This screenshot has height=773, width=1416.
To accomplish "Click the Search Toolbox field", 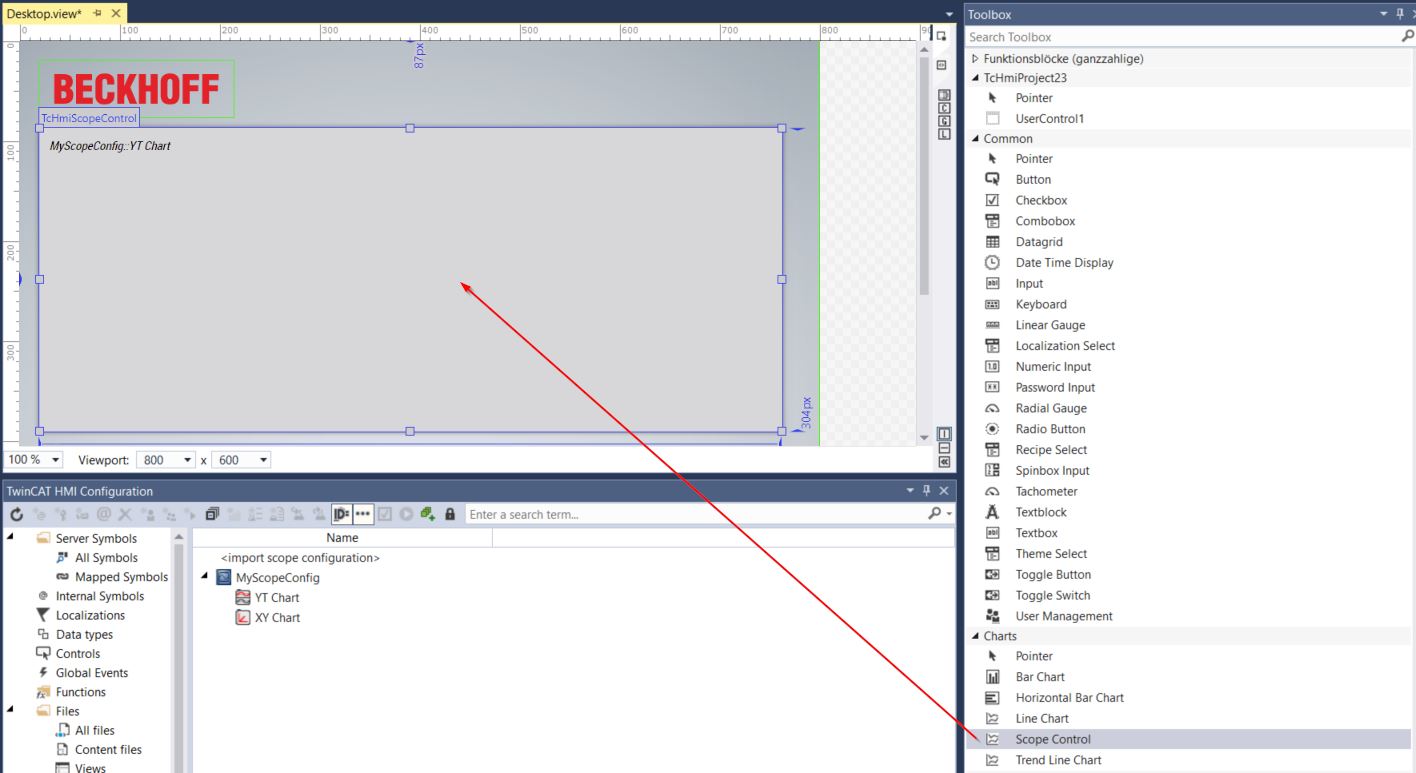I will pos(1183,37).
